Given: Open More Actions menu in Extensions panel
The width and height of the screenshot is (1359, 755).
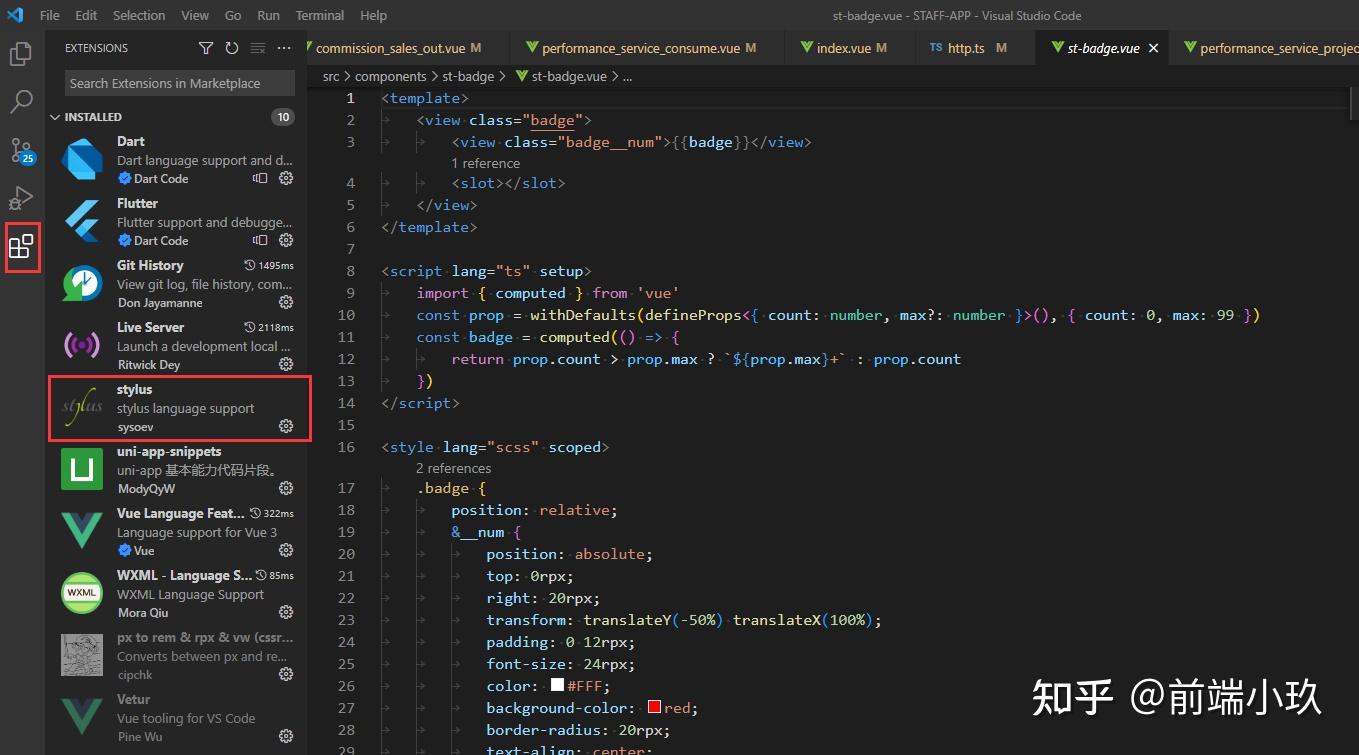Looking at the screenshot, I should tap(283, 47).
